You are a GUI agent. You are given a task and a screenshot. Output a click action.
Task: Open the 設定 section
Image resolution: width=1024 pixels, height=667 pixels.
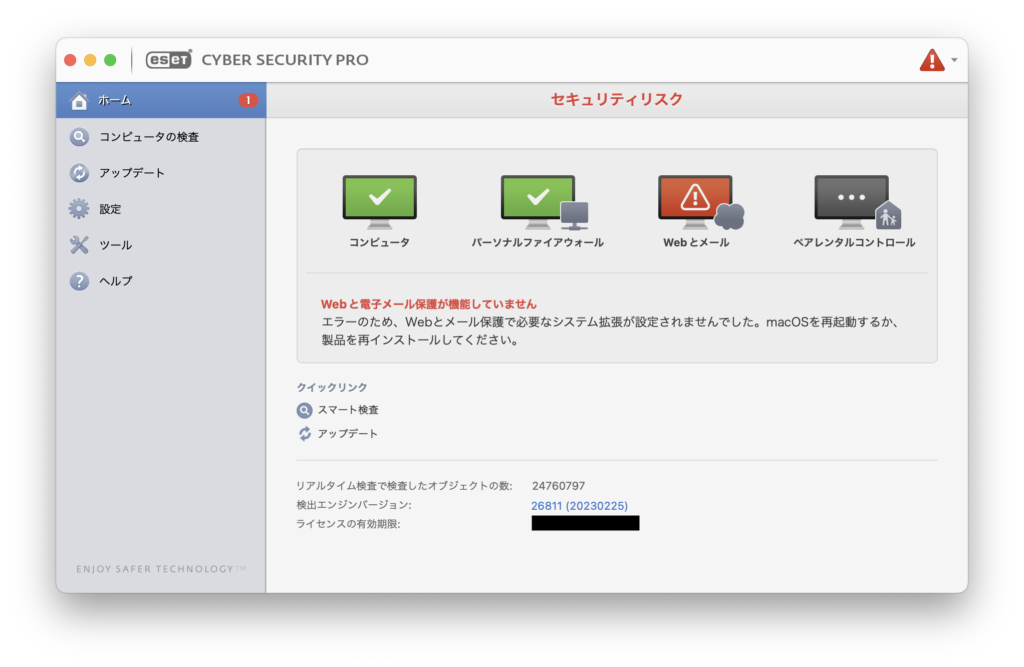pos(161,209)
